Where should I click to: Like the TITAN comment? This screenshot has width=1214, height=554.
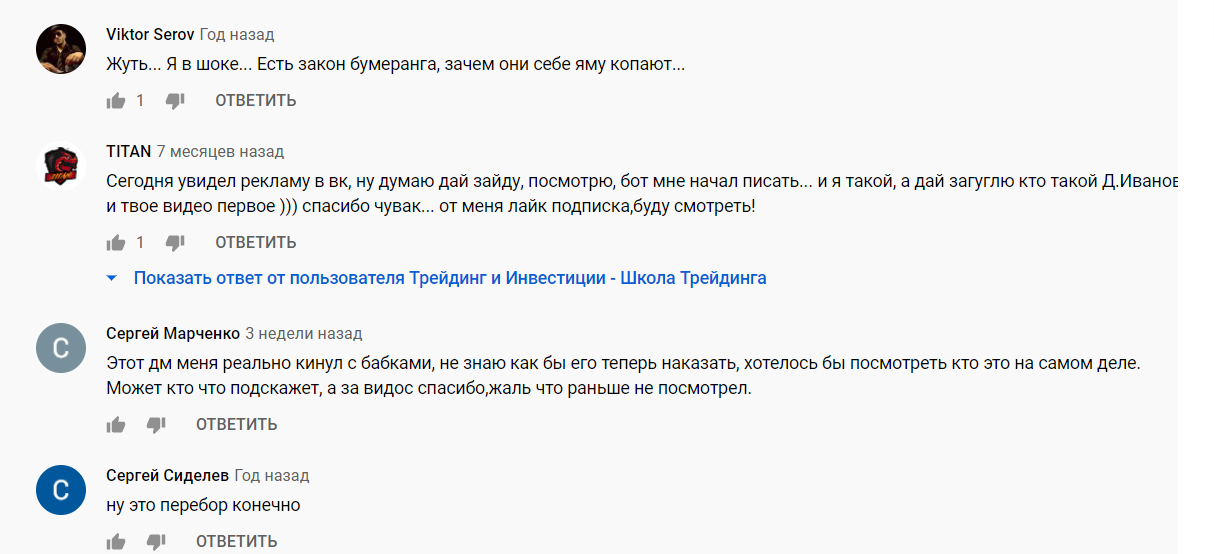click(x=116, y=242)
